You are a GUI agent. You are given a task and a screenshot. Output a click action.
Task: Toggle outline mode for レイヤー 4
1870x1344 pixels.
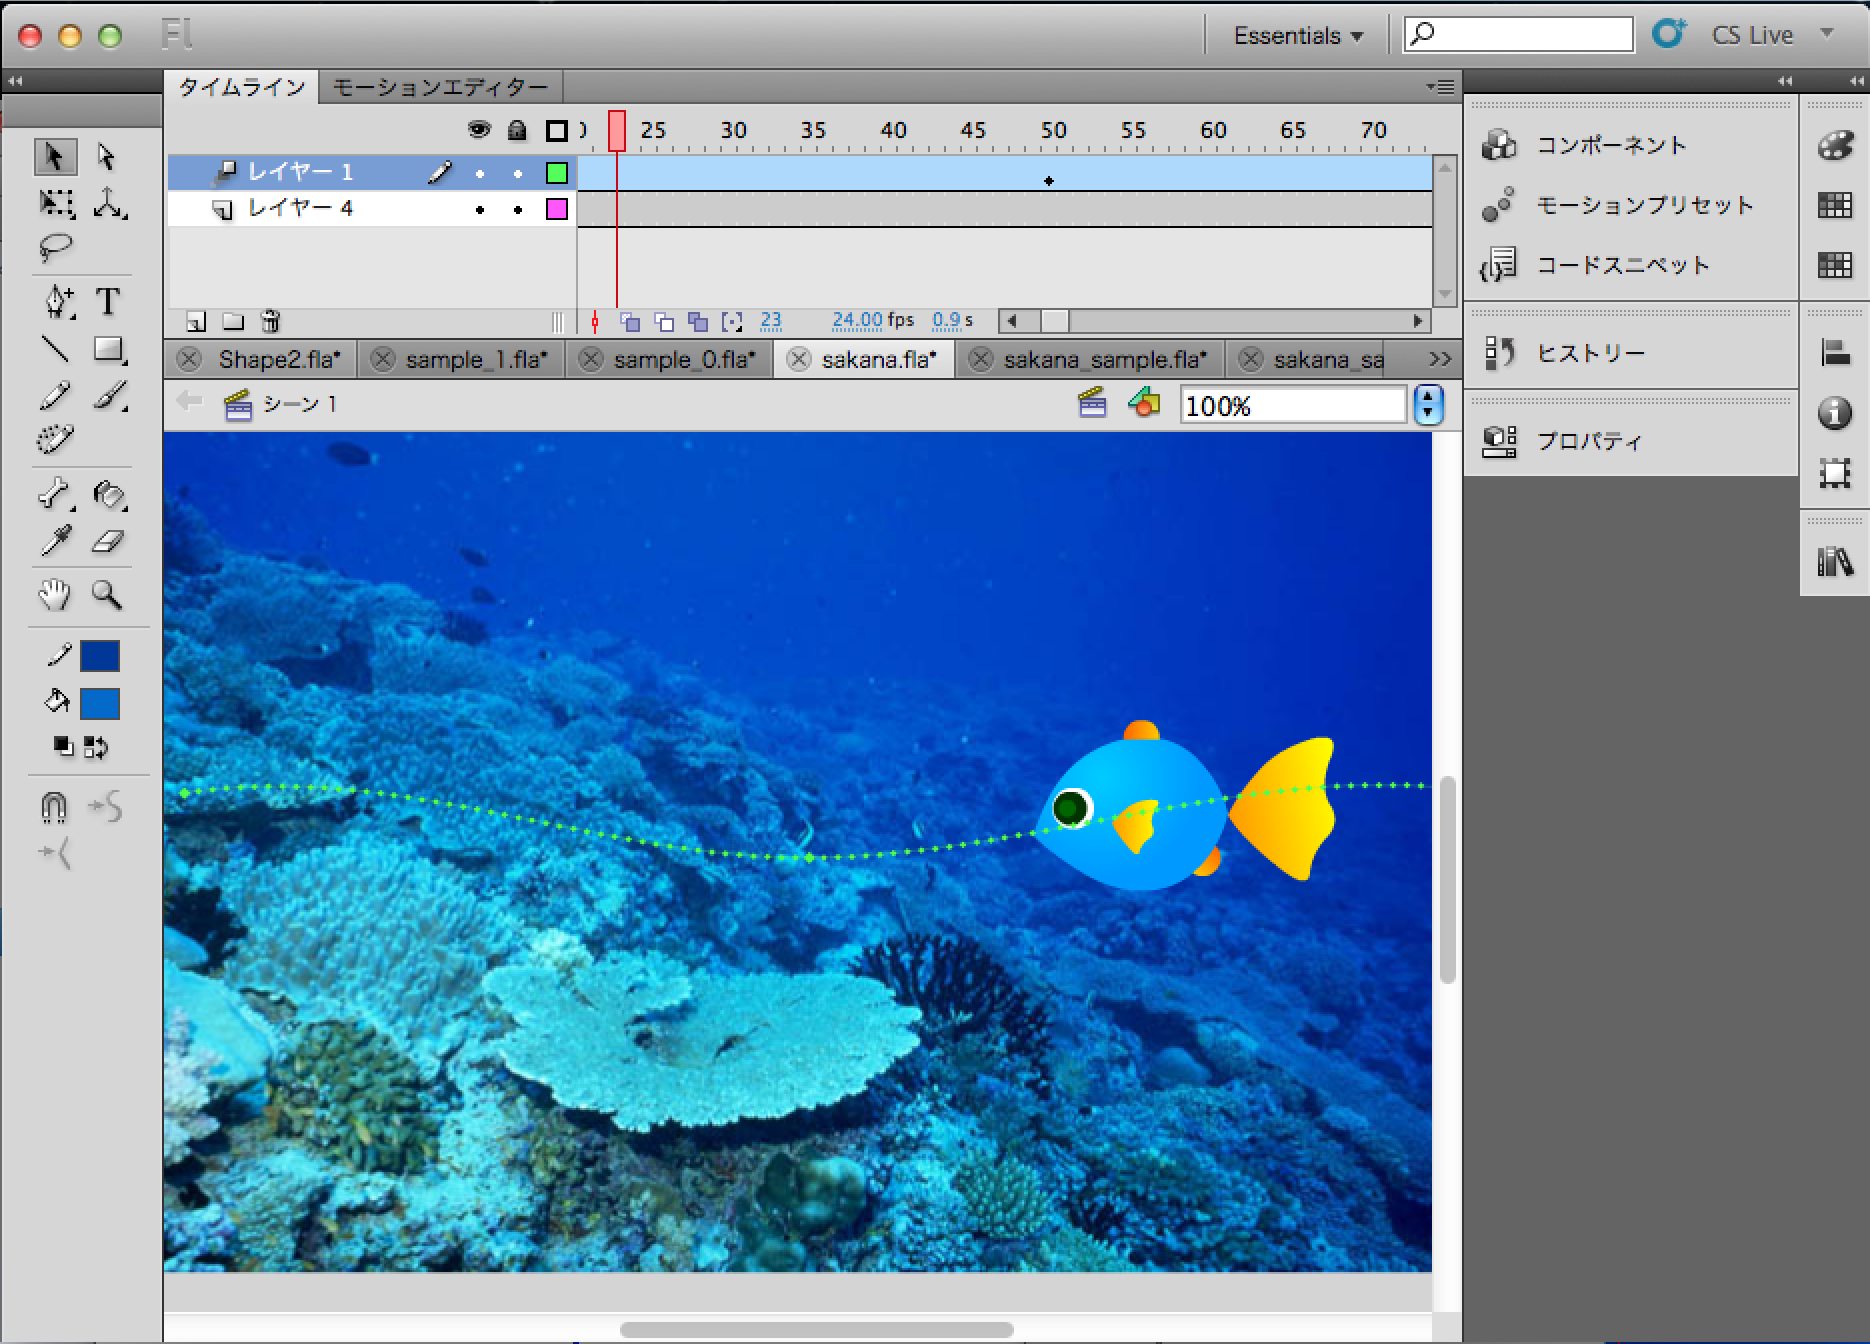tap(557, 209)
